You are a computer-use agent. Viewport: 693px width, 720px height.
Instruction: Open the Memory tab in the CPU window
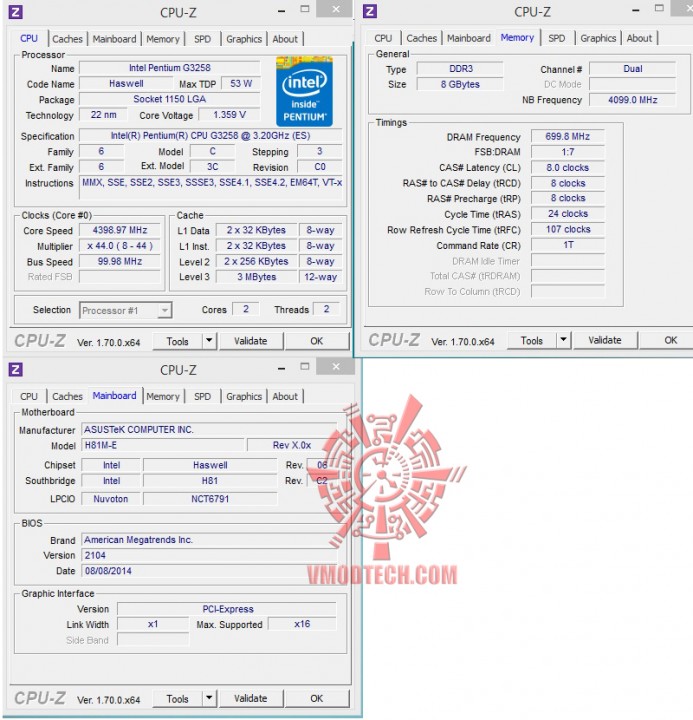click(x=163, y=39)
